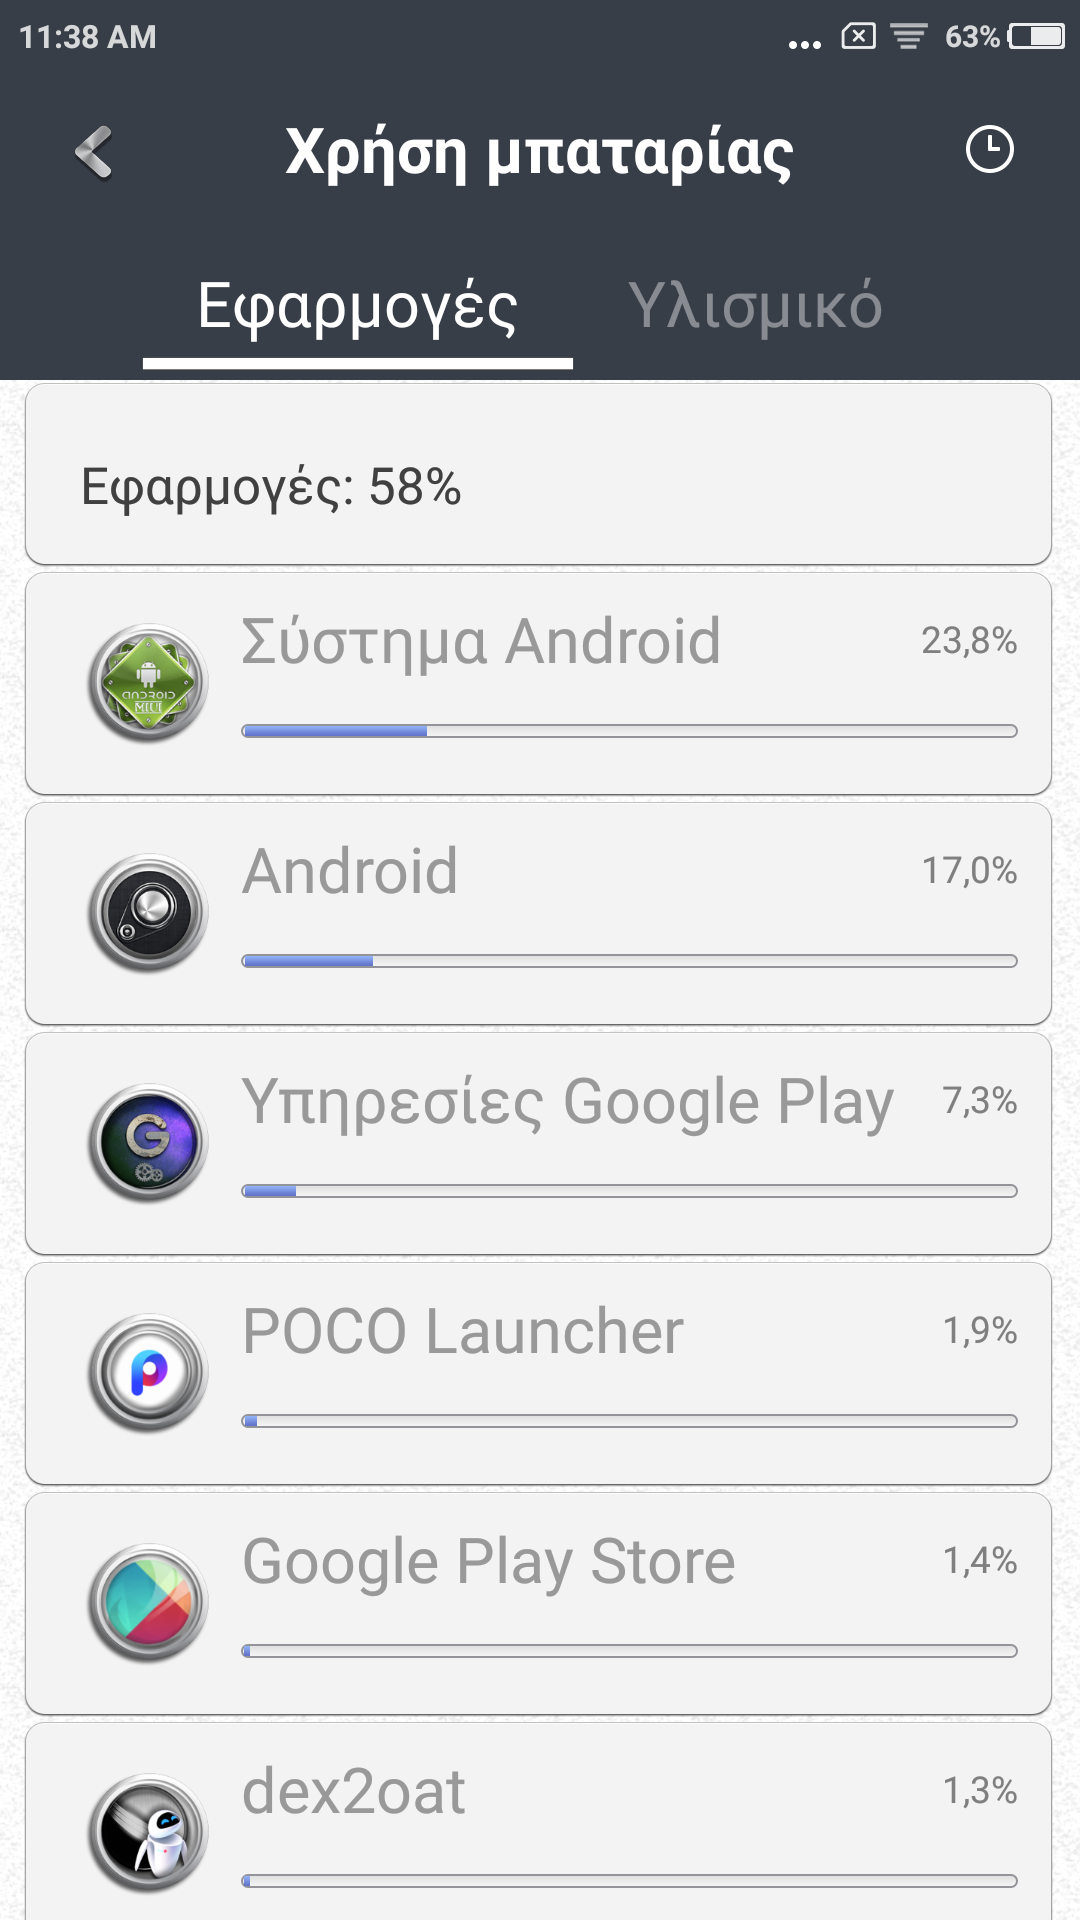Tap the Σύστημα Android app icon
The image size is (1080, 1920).
tap(148, 683)
